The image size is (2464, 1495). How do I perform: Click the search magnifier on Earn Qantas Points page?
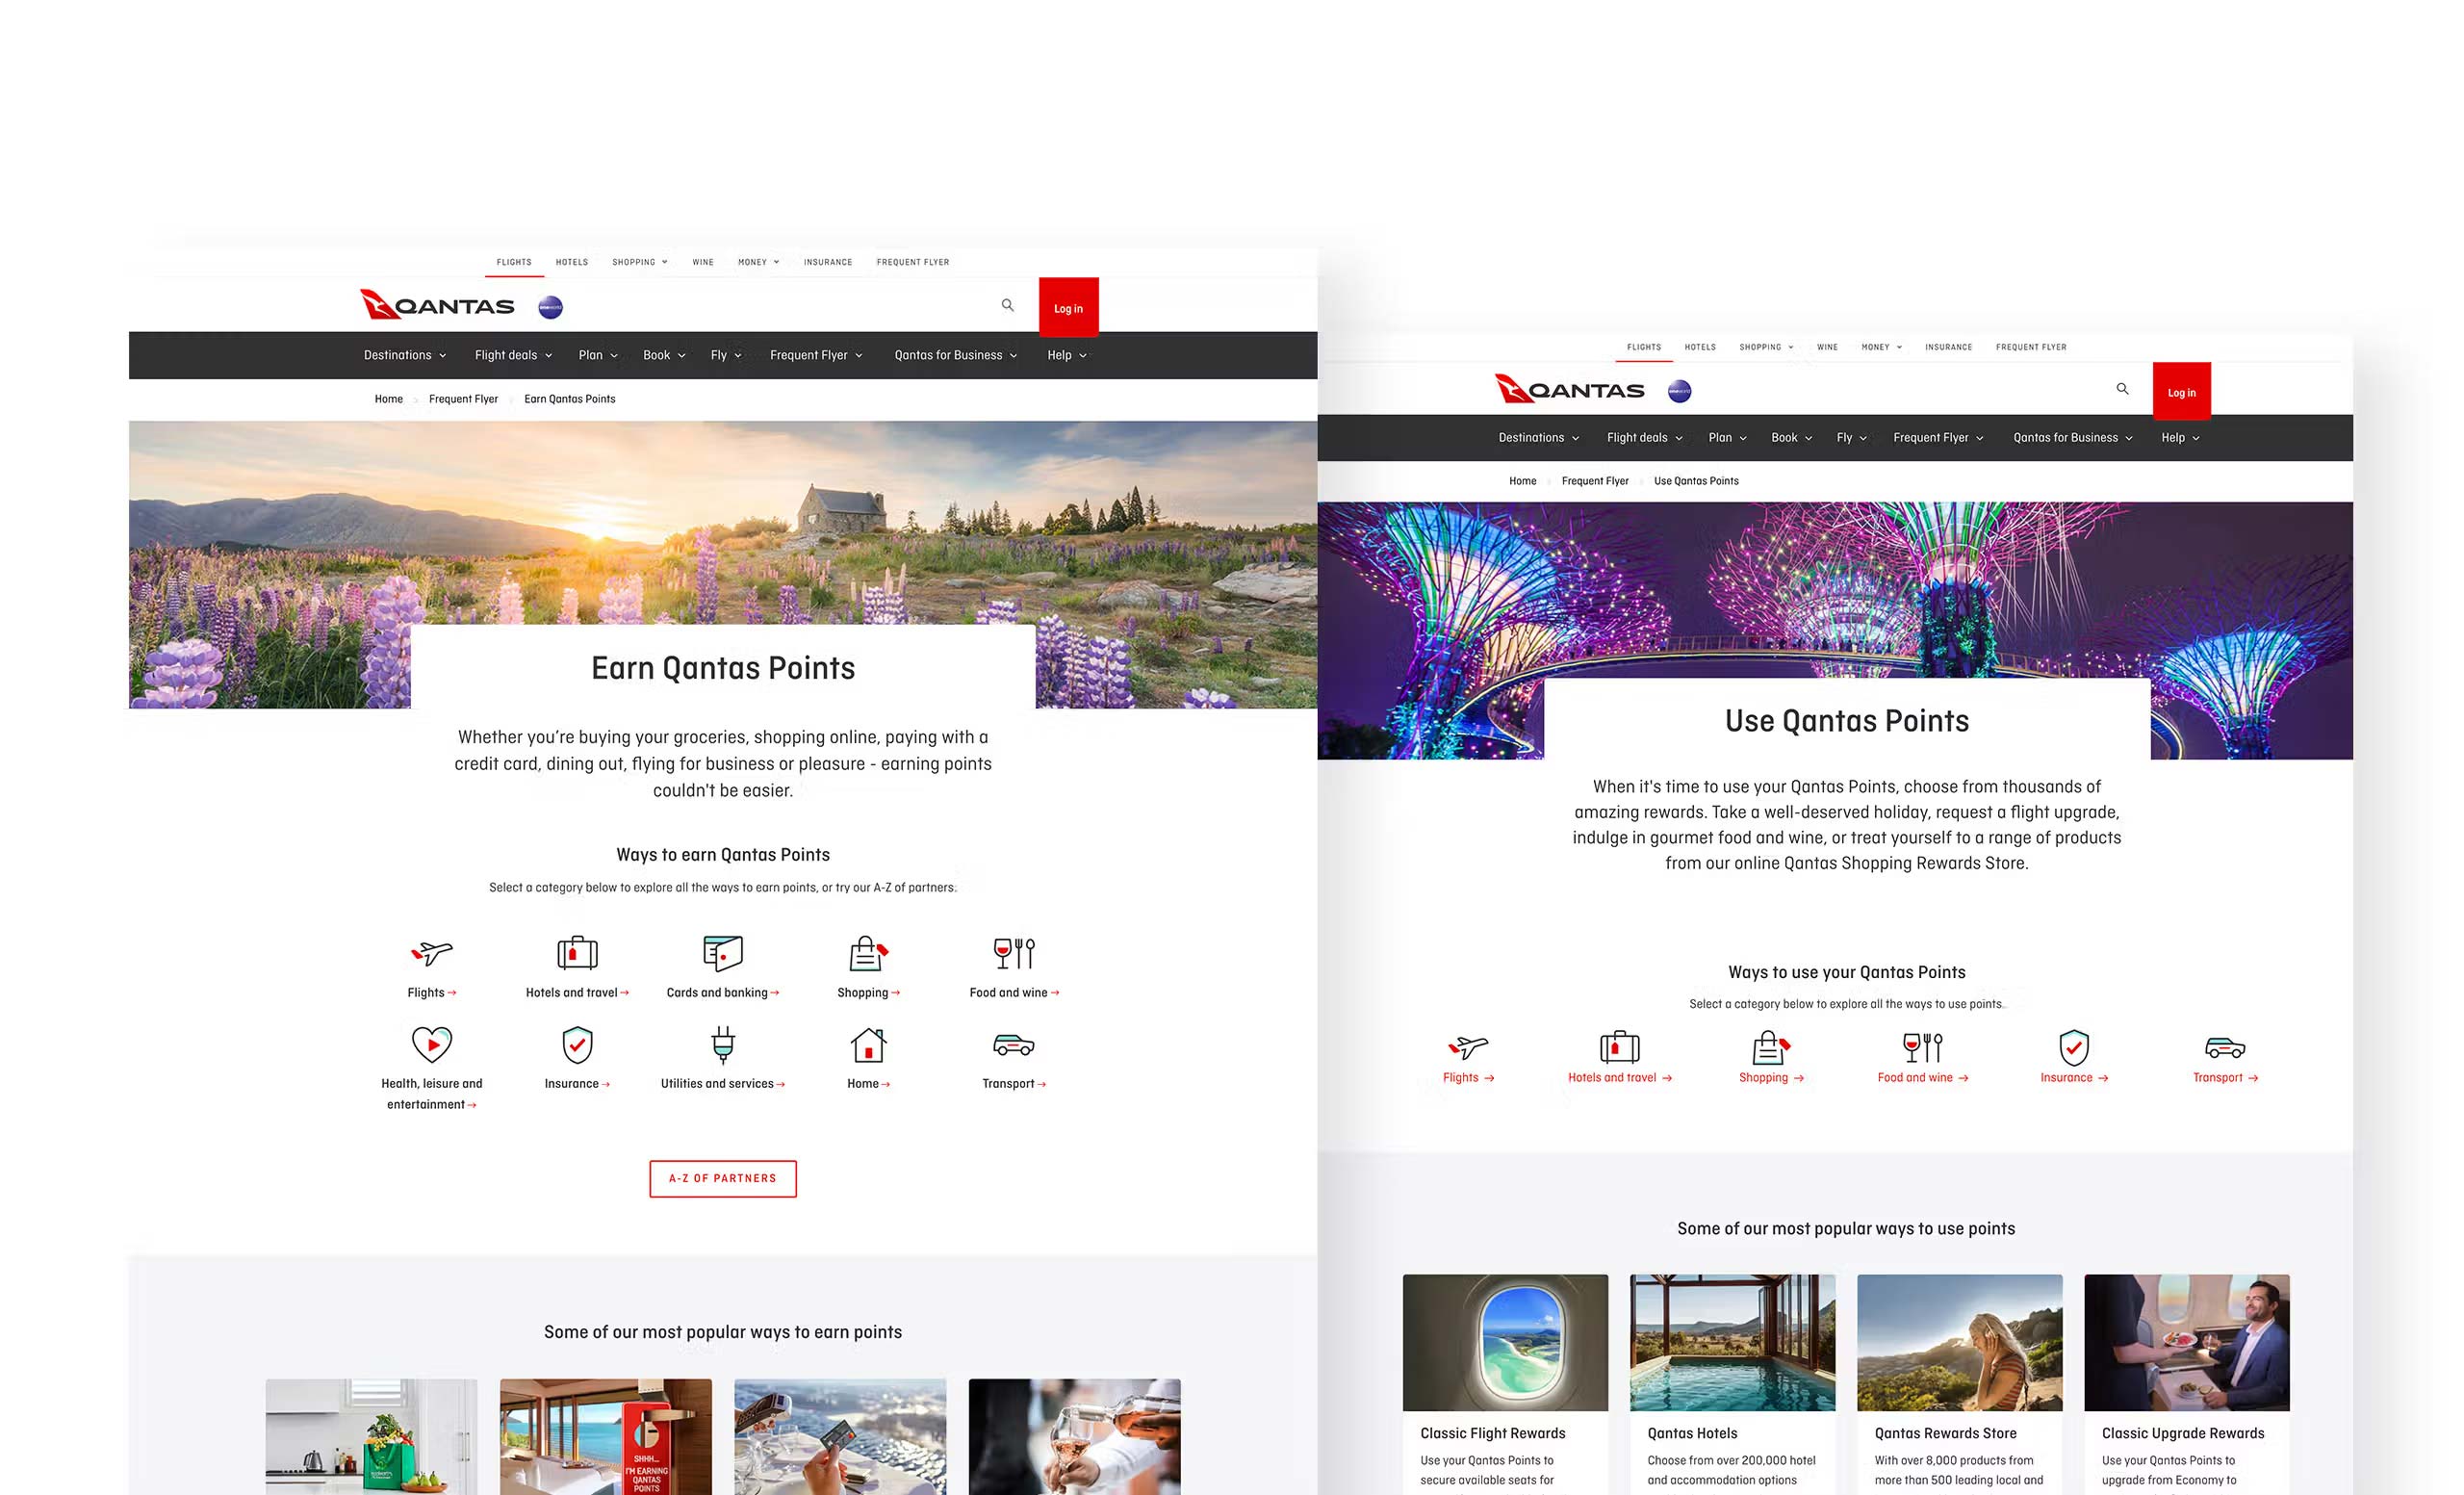(x=1007, y=305)
